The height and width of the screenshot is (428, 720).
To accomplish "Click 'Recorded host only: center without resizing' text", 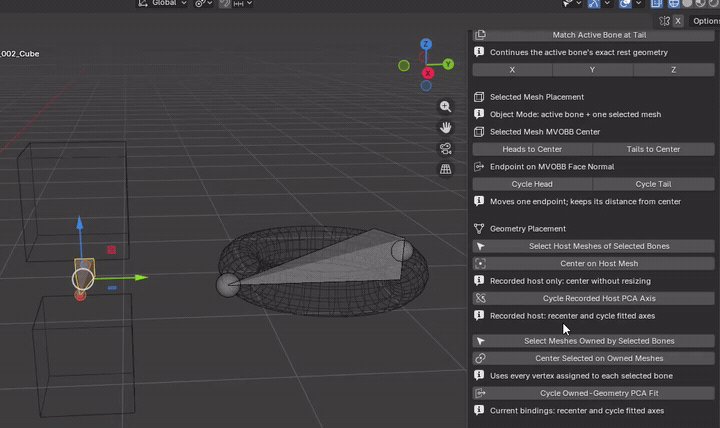I will 570,281.
